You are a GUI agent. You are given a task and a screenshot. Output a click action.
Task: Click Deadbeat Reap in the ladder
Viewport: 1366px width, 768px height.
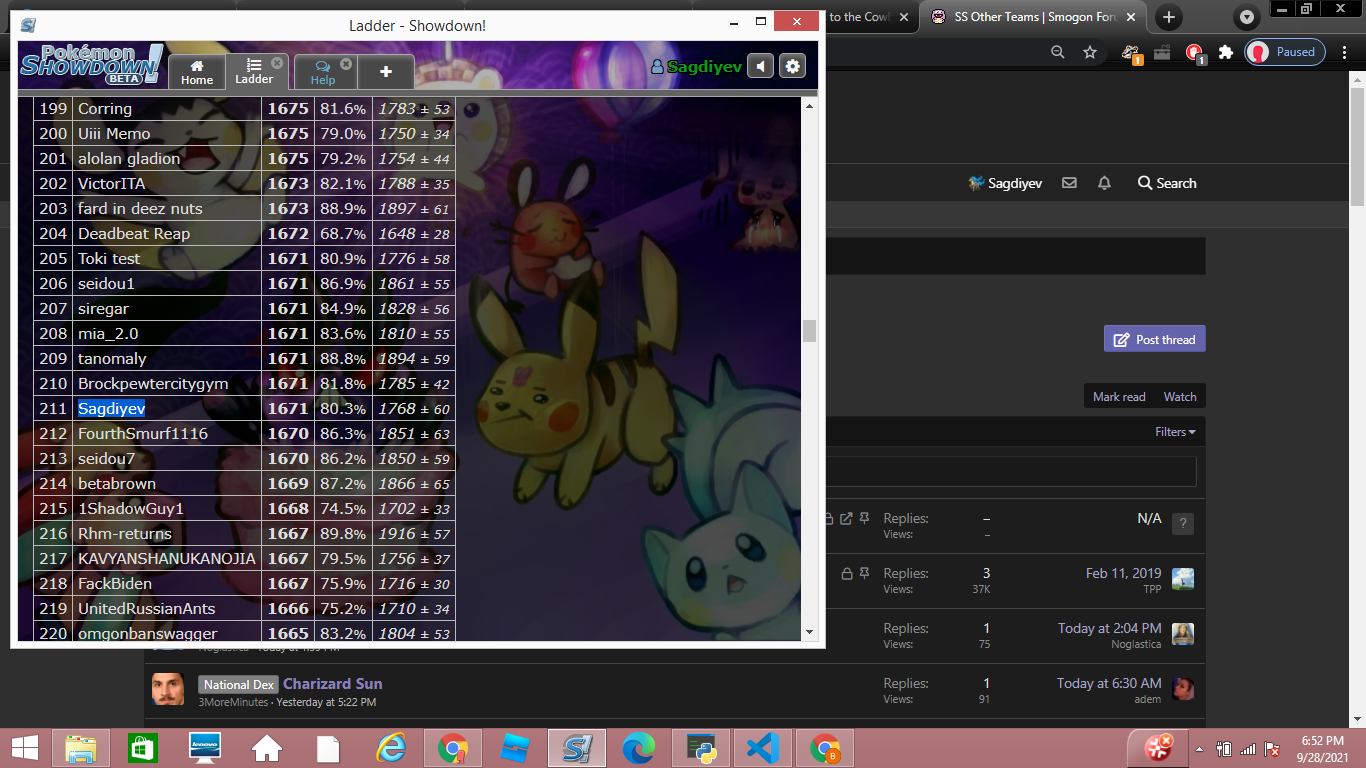click(134, 234)
